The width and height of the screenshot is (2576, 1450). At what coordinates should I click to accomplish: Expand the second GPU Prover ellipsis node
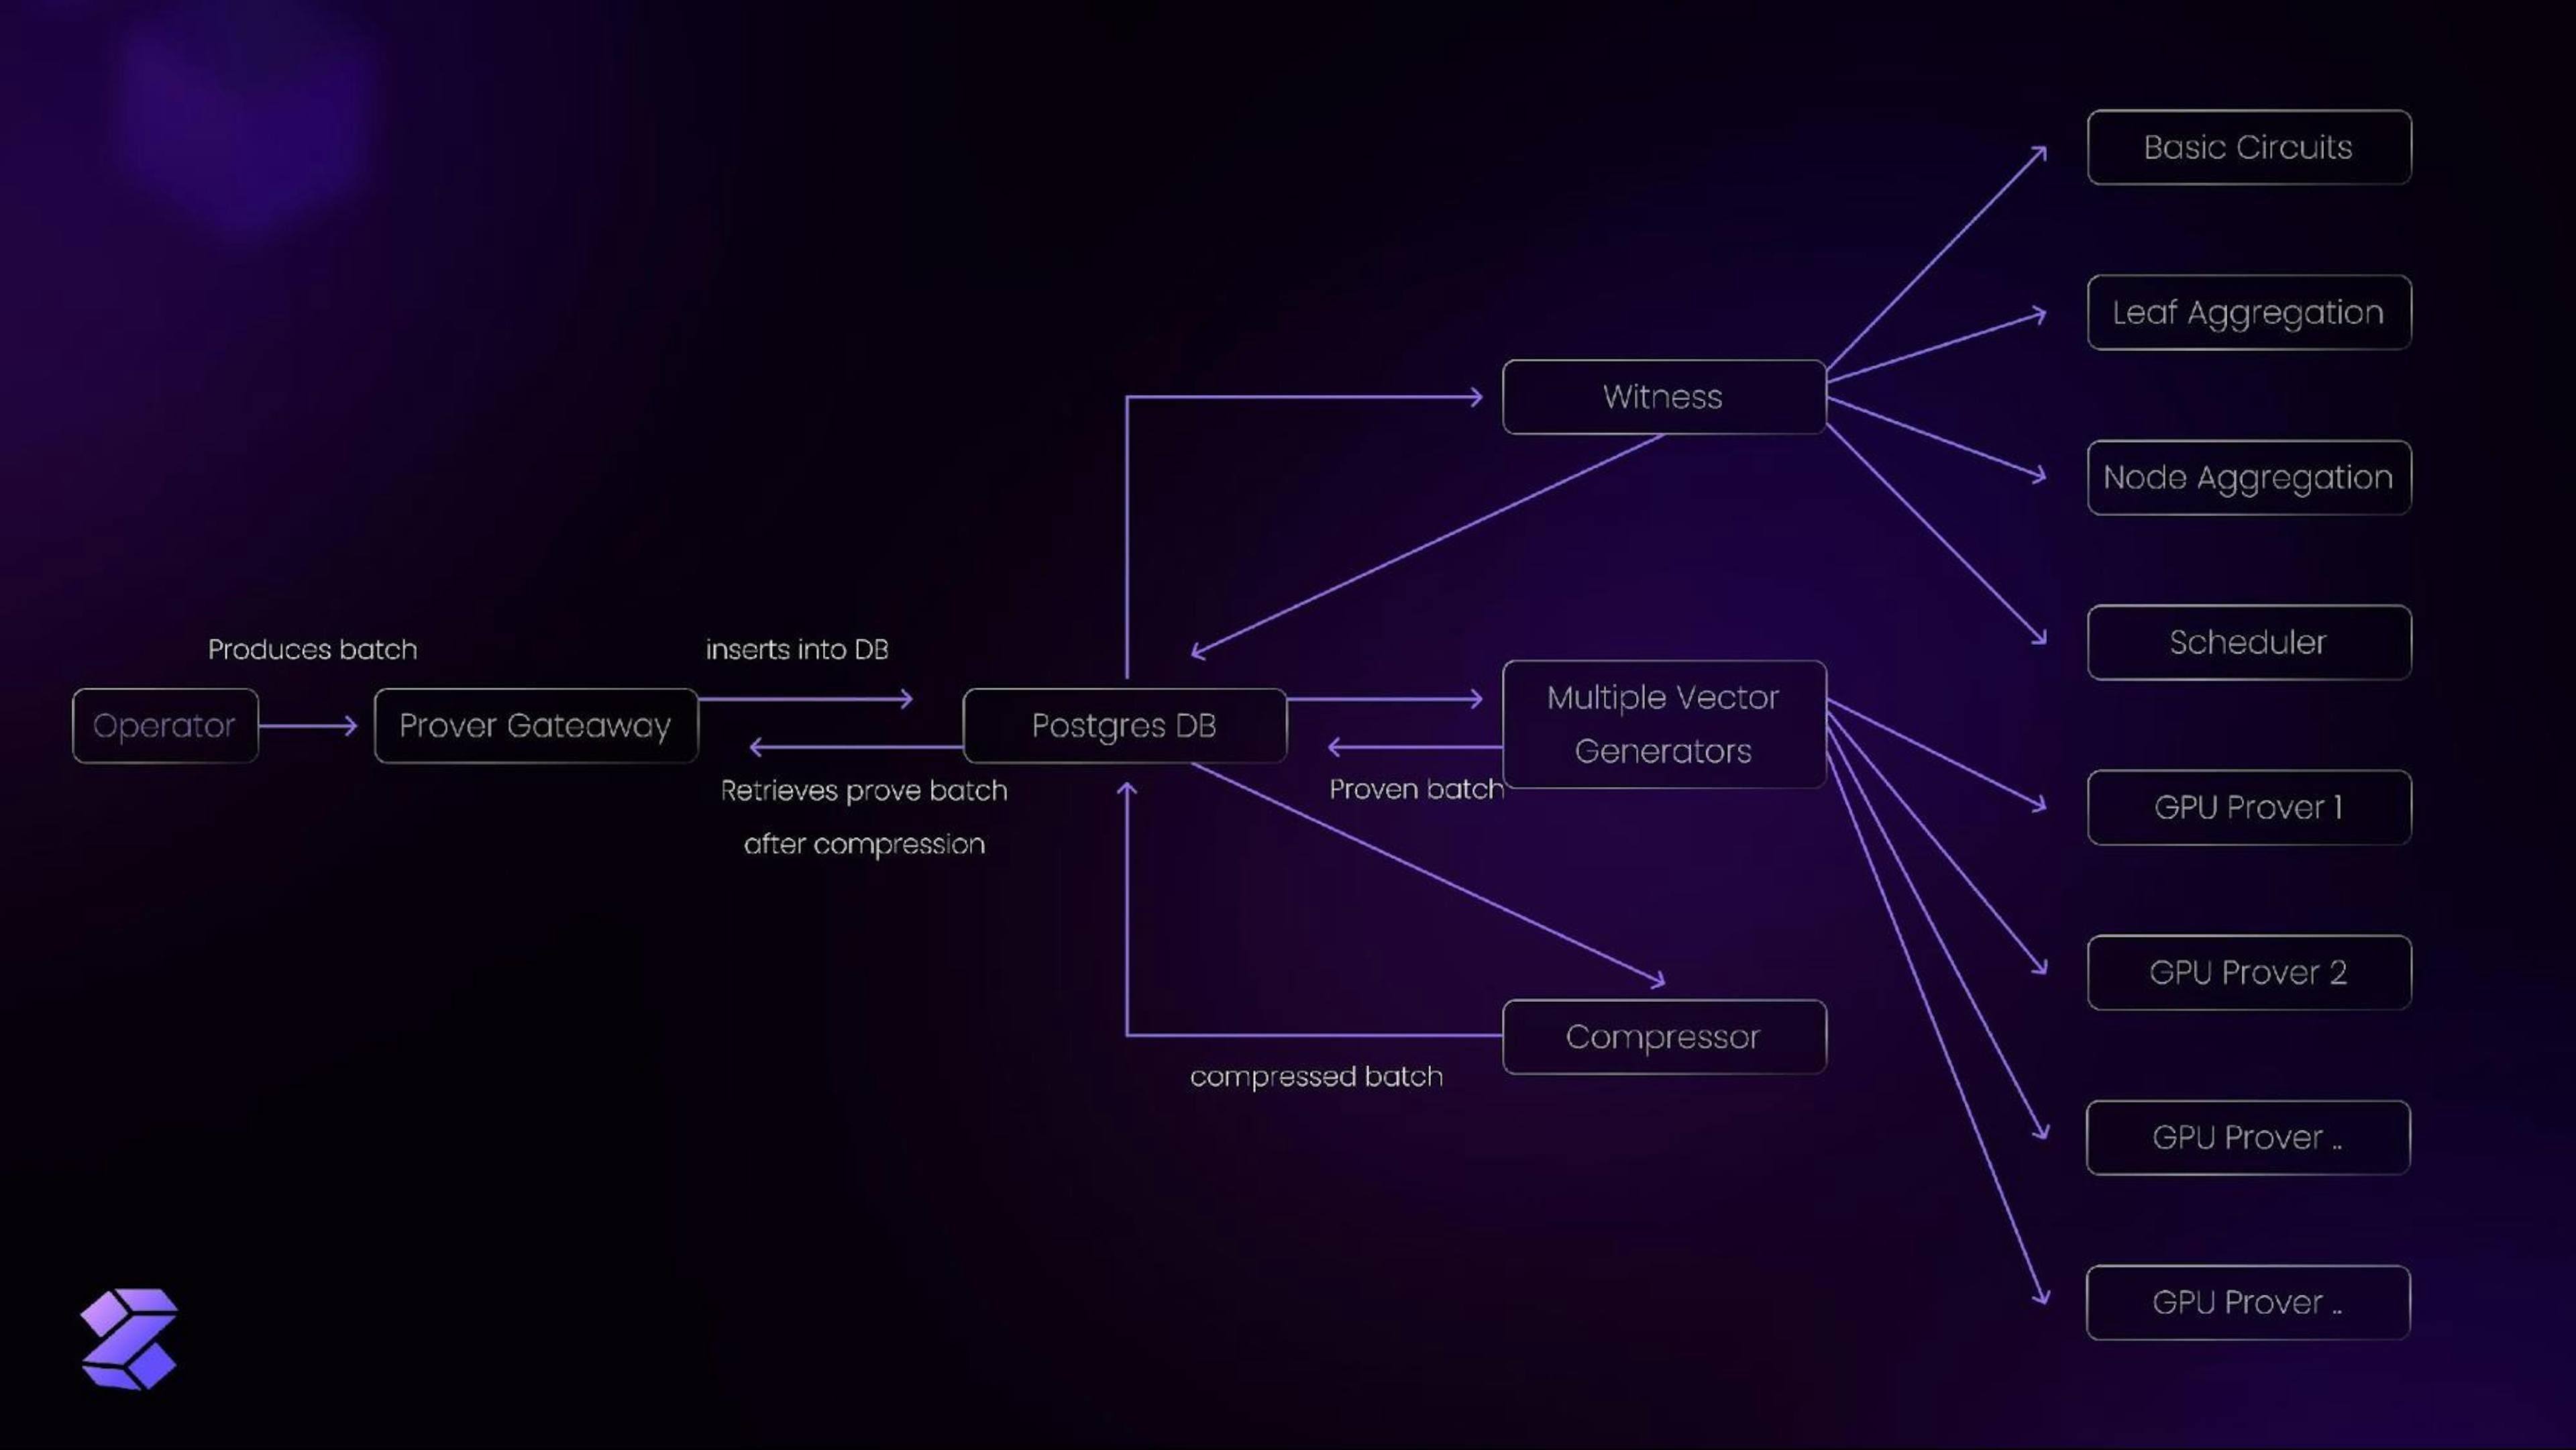2245,1301
